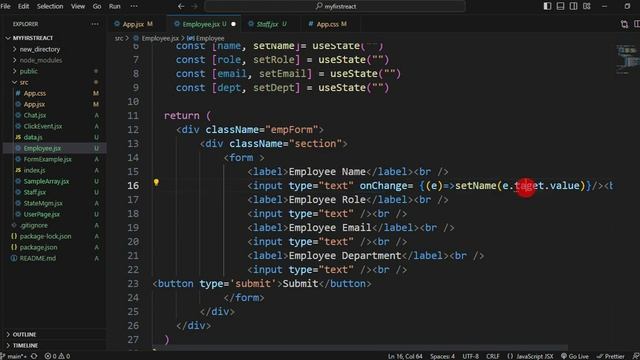The height and width of the screenshot is (360, 640).
Task: Expand the public folder
Action: pos(29,71)
